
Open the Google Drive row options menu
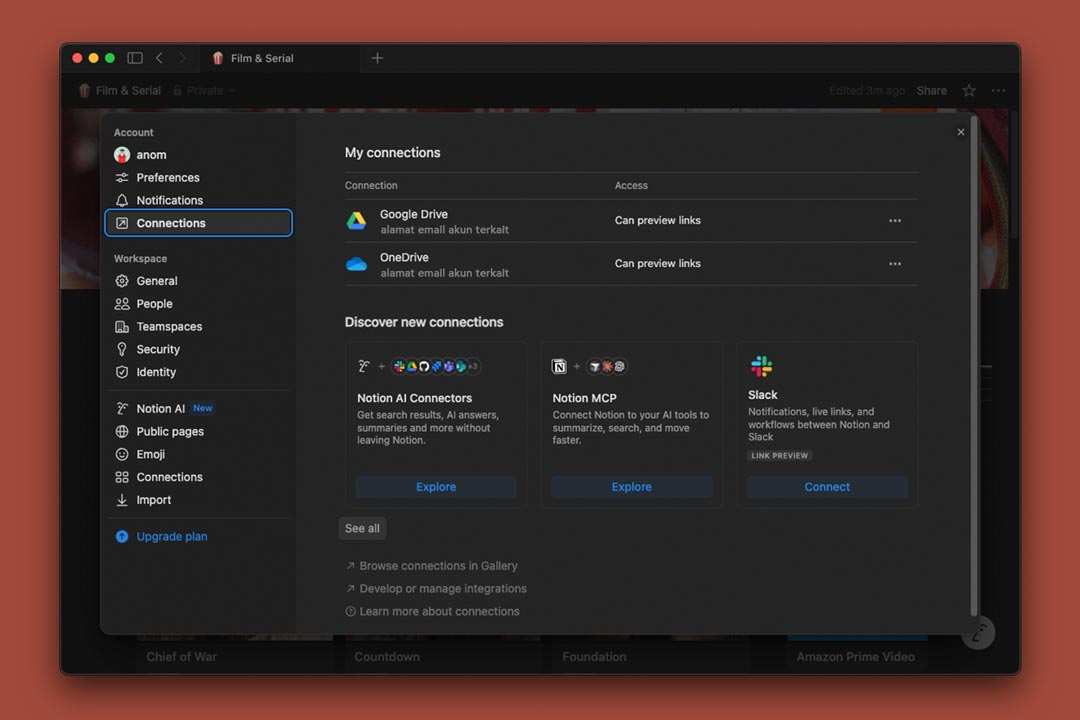[895, 220]
